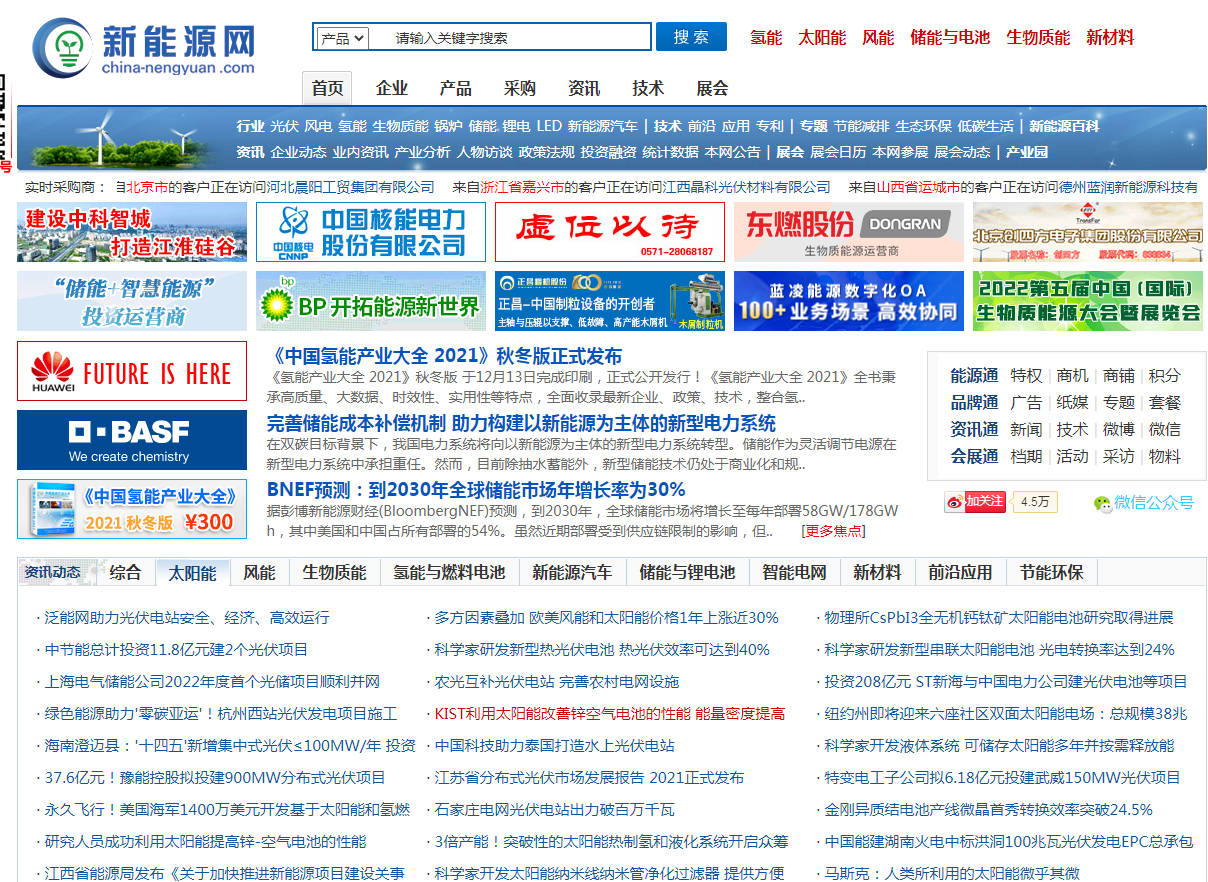Click the 中国核能电力 CNNP logo banner
The height and width of the screenshot is (882, 1208).
371,232
